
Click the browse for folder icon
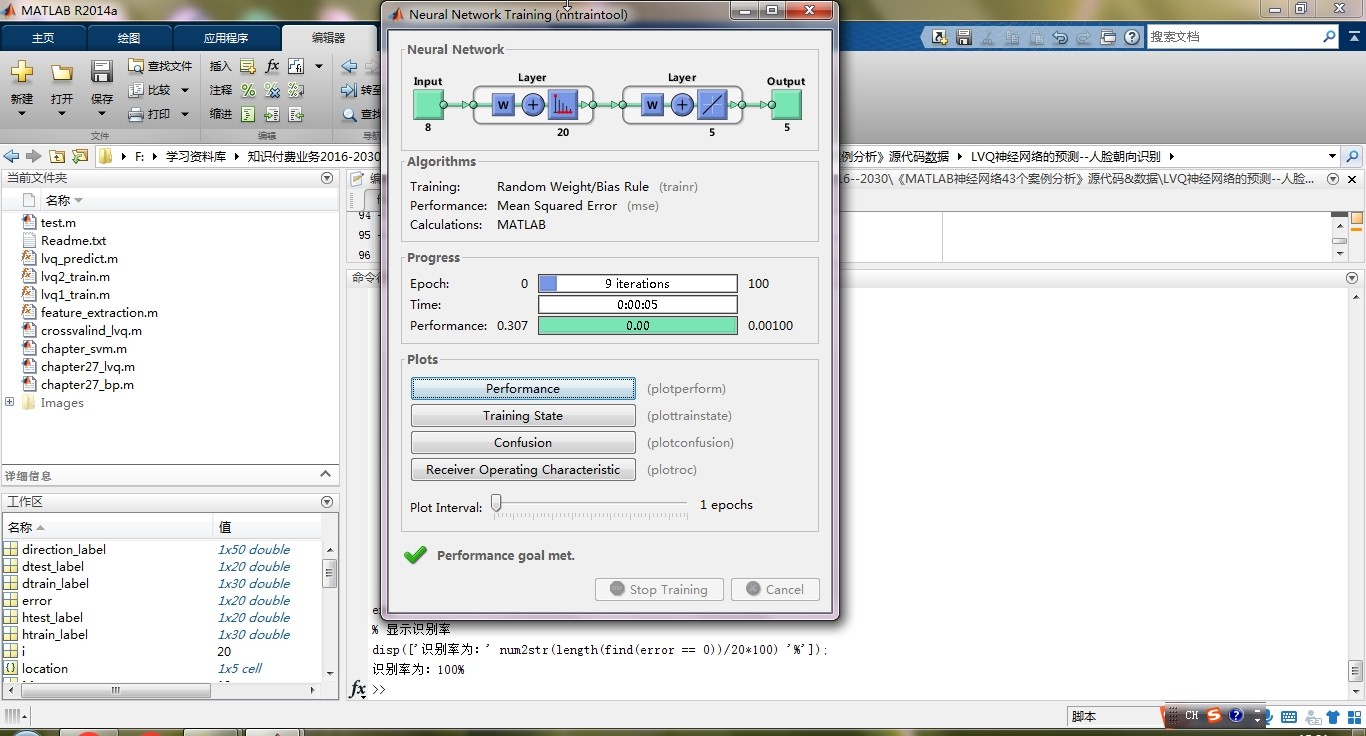[x=80, y=156]
